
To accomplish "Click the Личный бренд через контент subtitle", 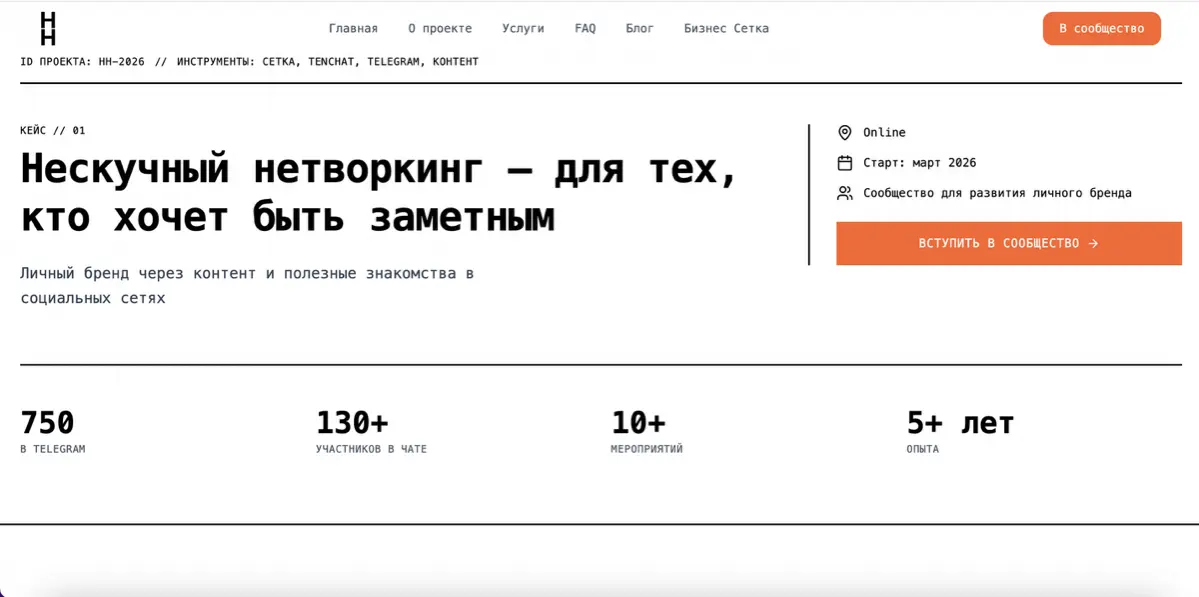I will [x=248, y=285].
